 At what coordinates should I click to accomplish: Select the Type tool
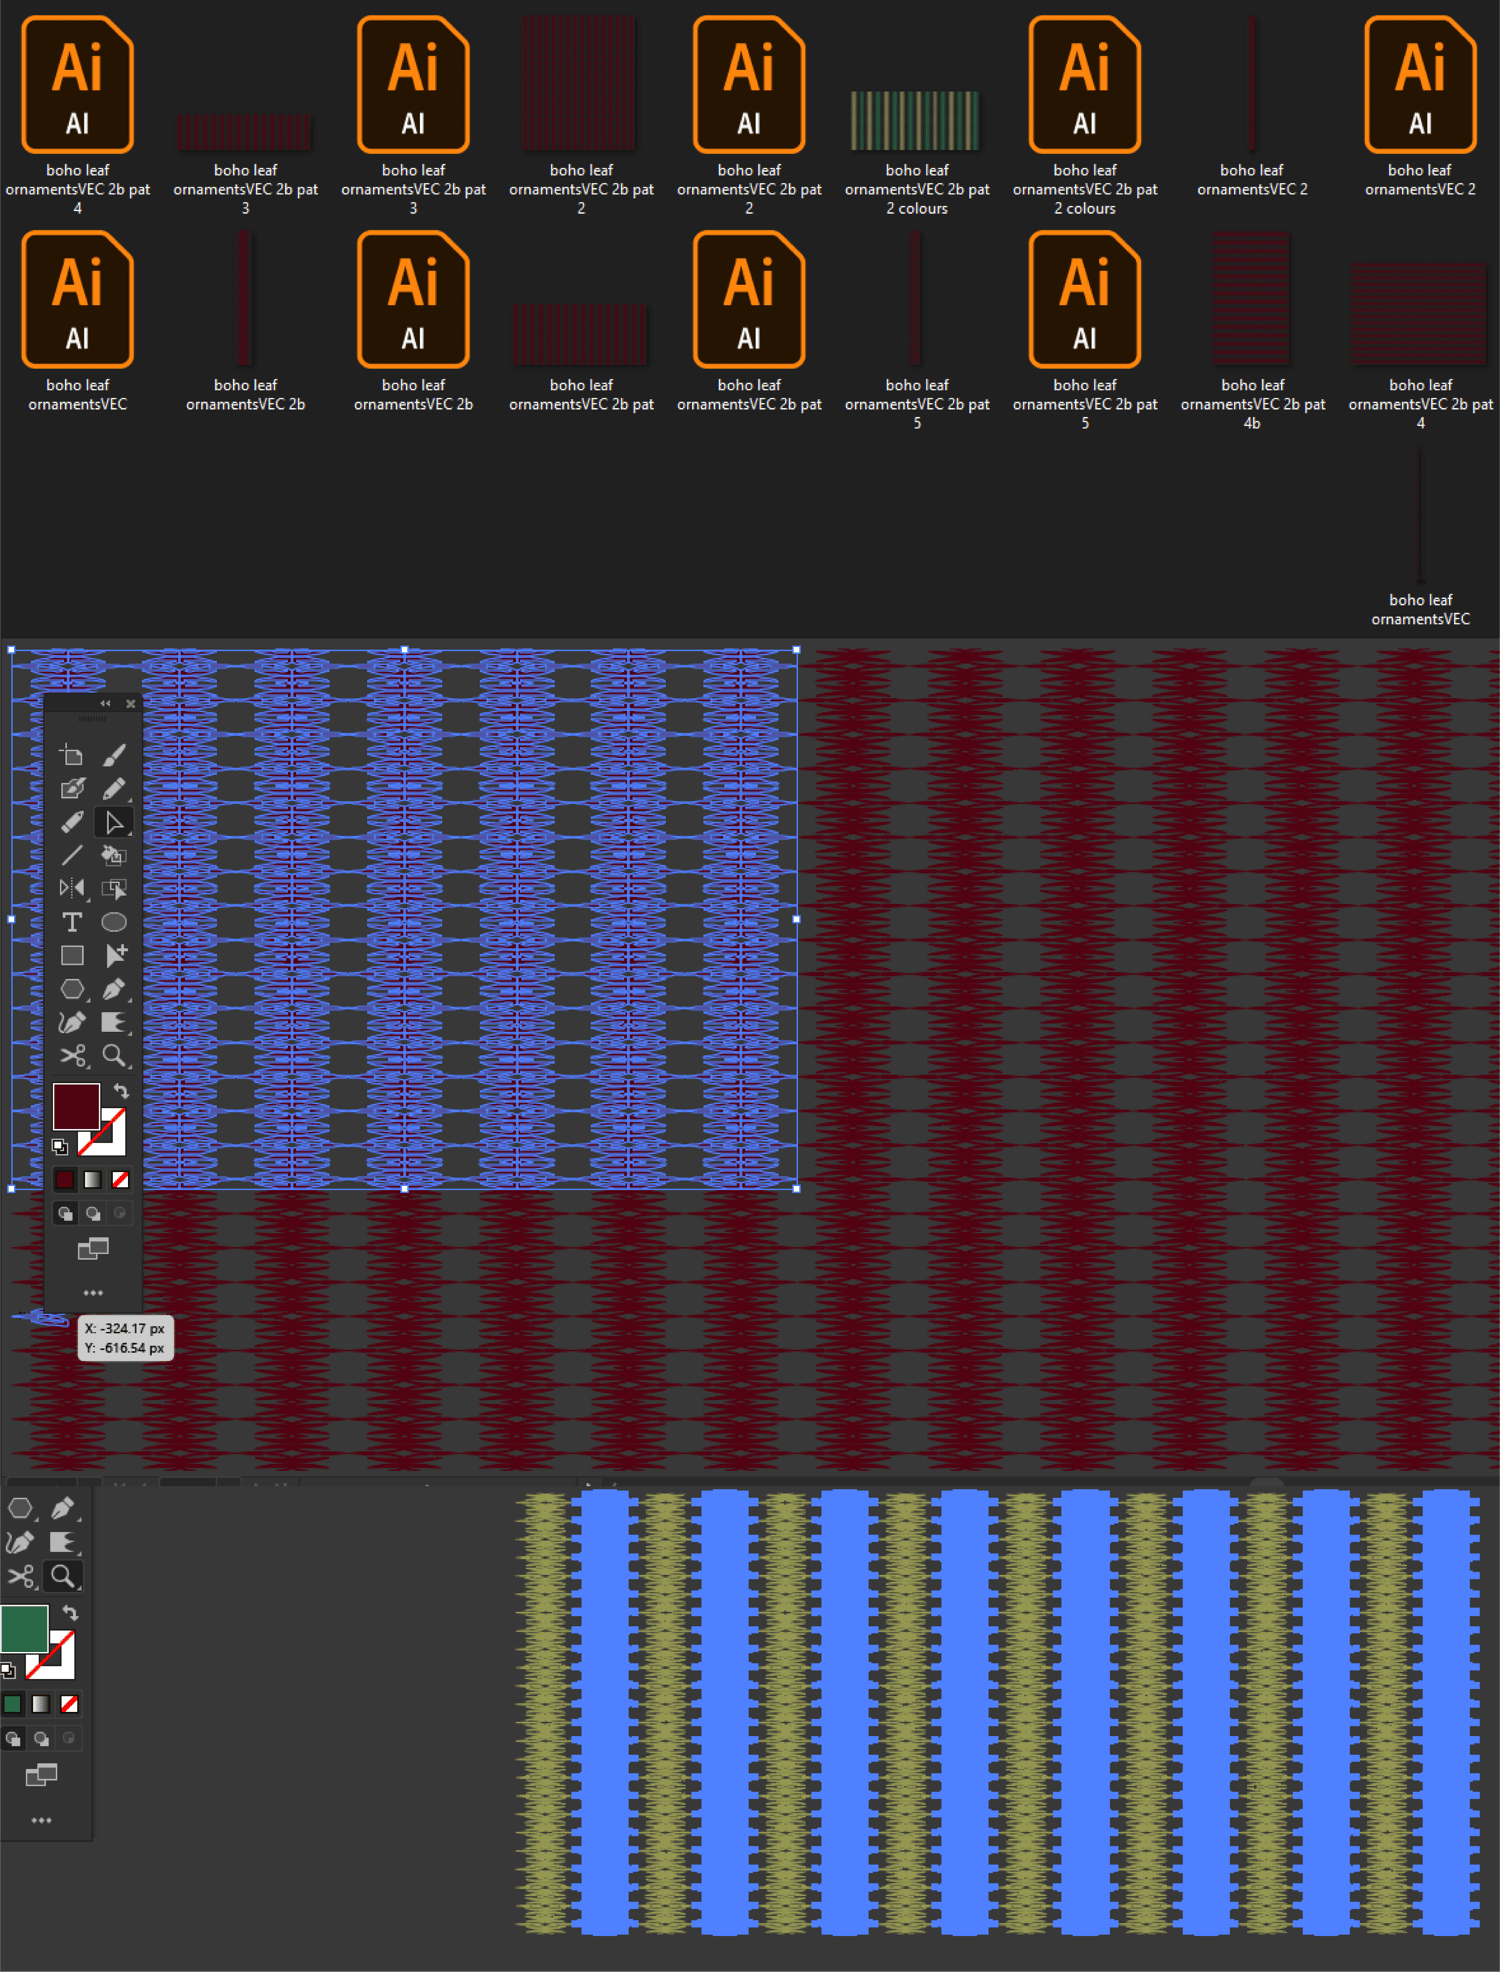click(72, 922)
